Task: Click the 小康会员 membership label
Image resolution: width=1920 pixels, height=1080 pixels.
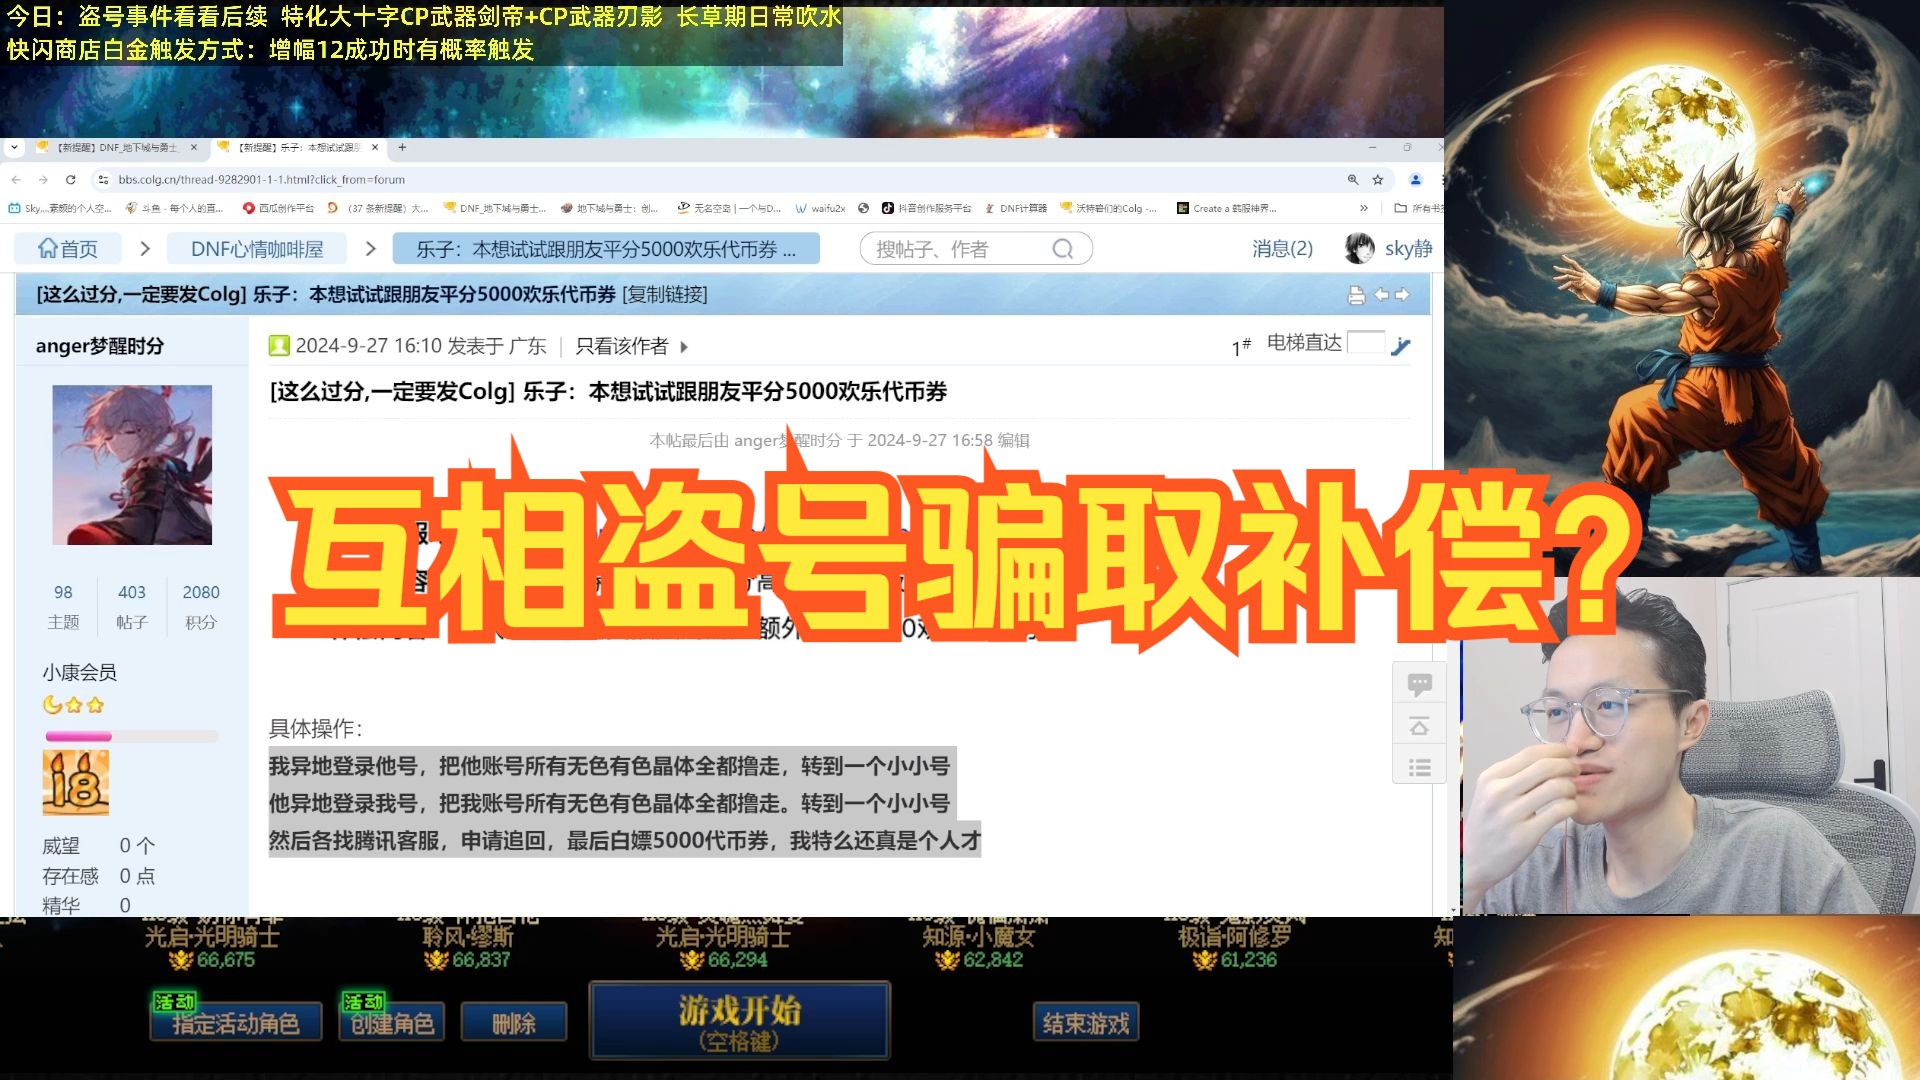Action: coord(80,673)
